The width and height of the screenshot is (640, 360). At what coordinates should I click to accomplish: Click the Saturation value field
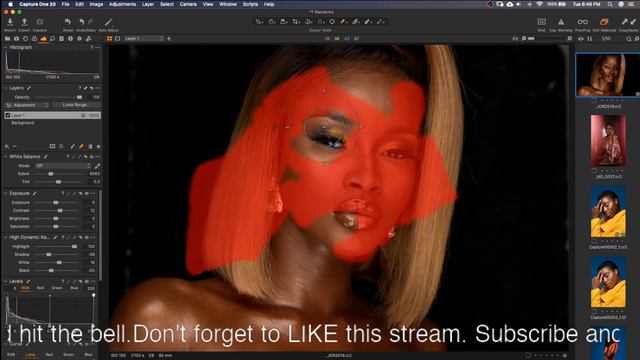90,227
